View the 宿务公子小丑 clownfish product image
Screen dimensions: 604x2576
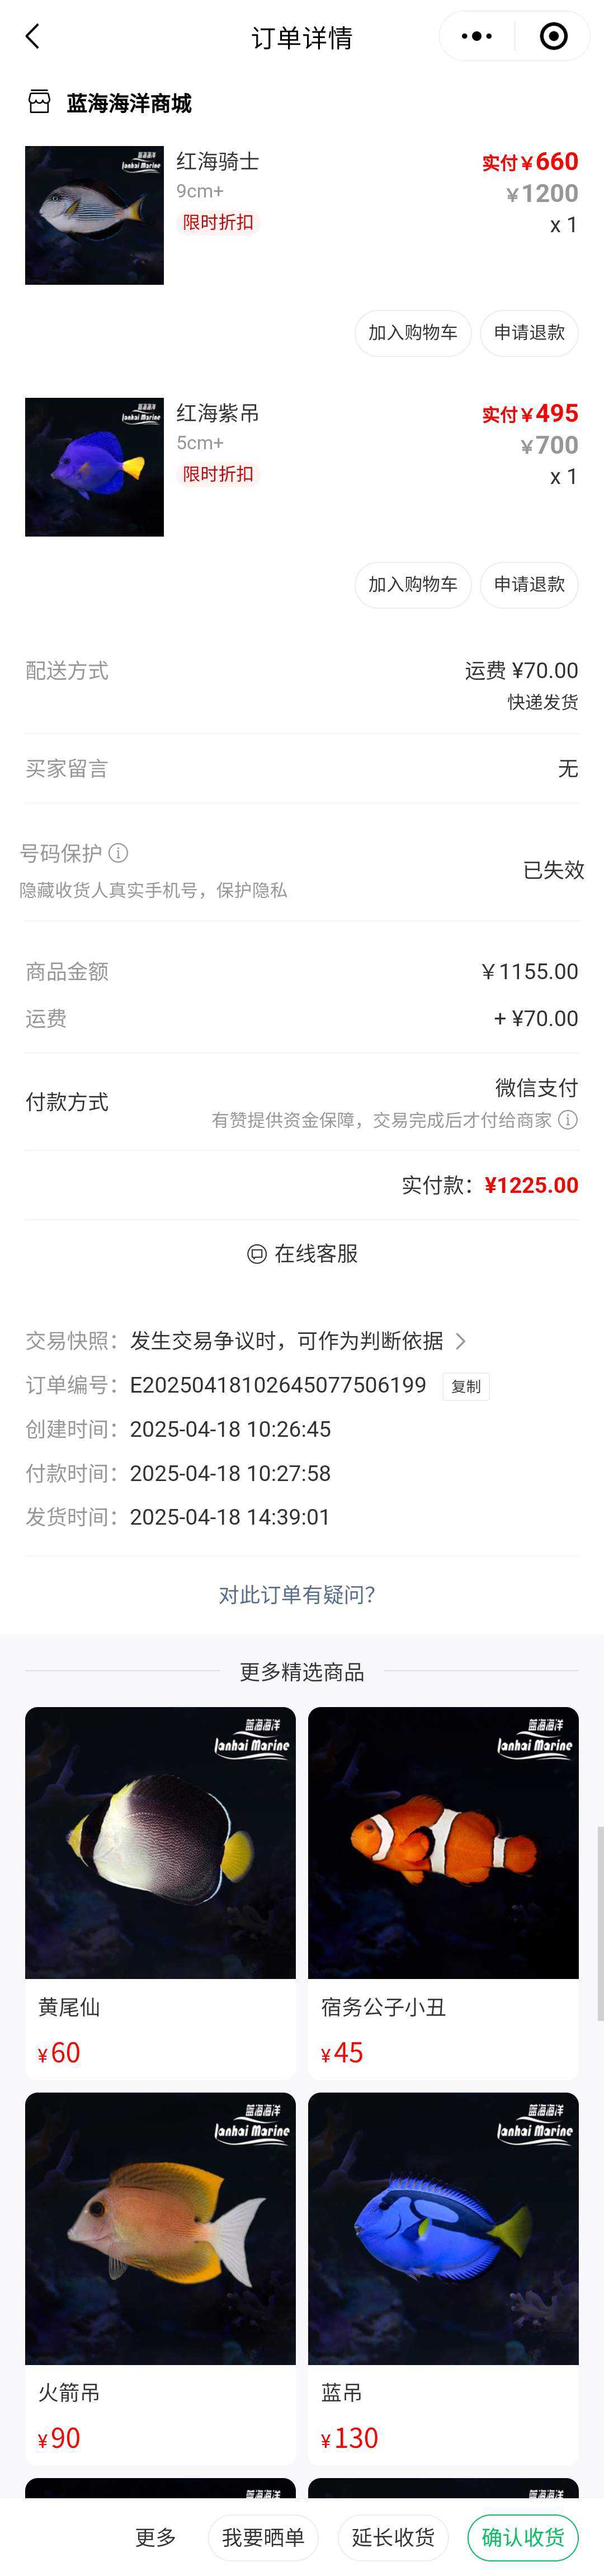443,1842
